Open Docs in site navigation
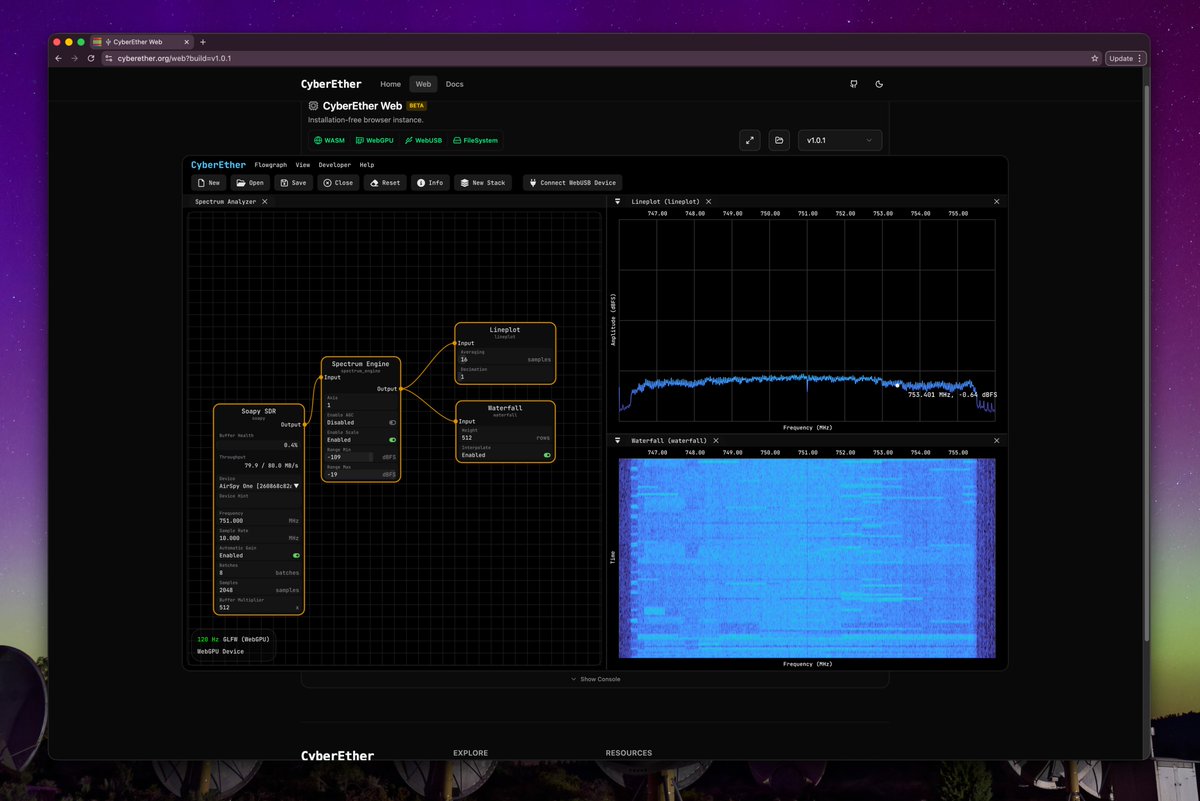The image size is (1200, 801). 455,84
